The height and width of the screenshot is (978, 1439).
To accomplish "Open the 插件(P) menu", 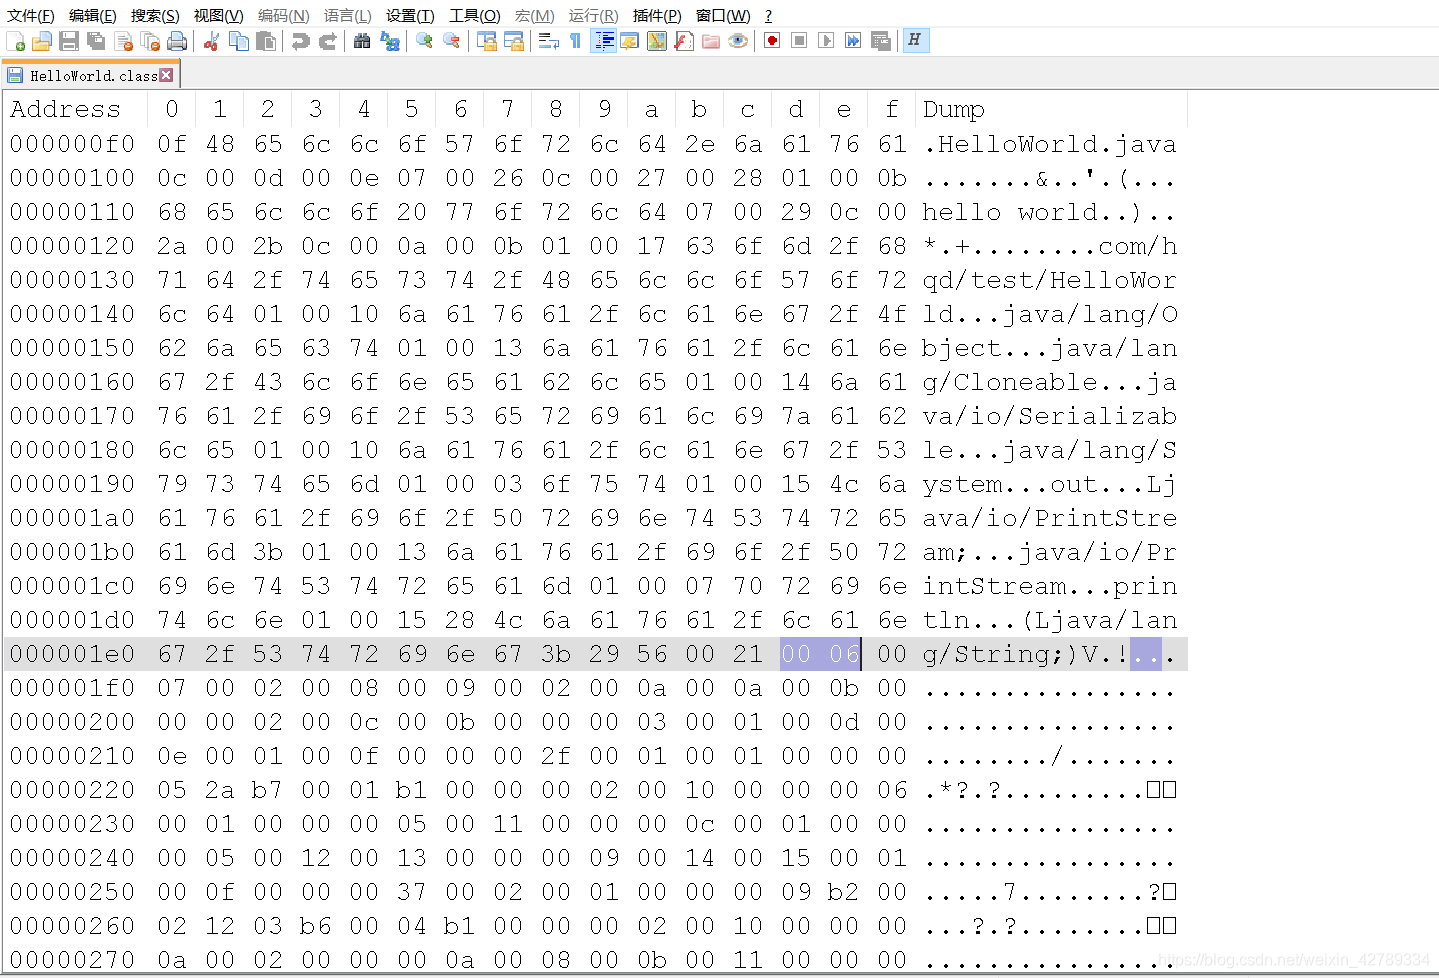I will [x=657, y=16].
